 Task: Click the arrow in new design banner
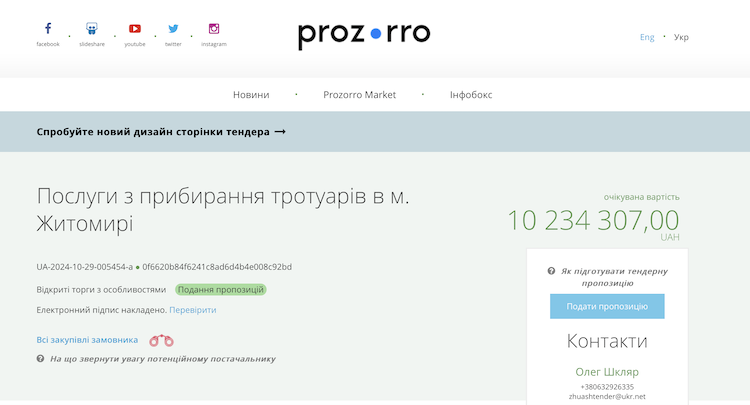(280, 131)
